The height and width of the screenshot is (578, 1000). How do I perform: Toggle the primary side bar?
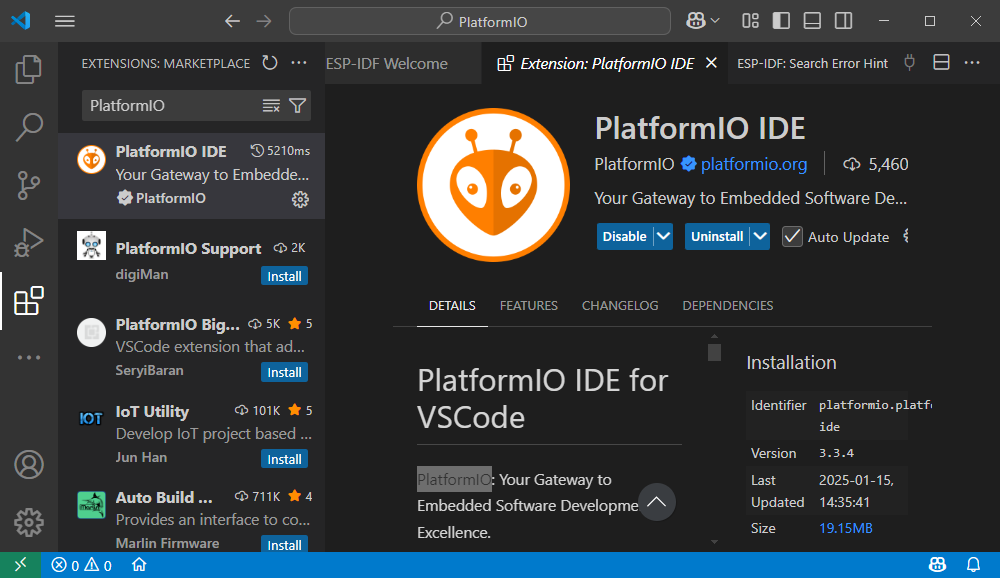coord(781,21)
